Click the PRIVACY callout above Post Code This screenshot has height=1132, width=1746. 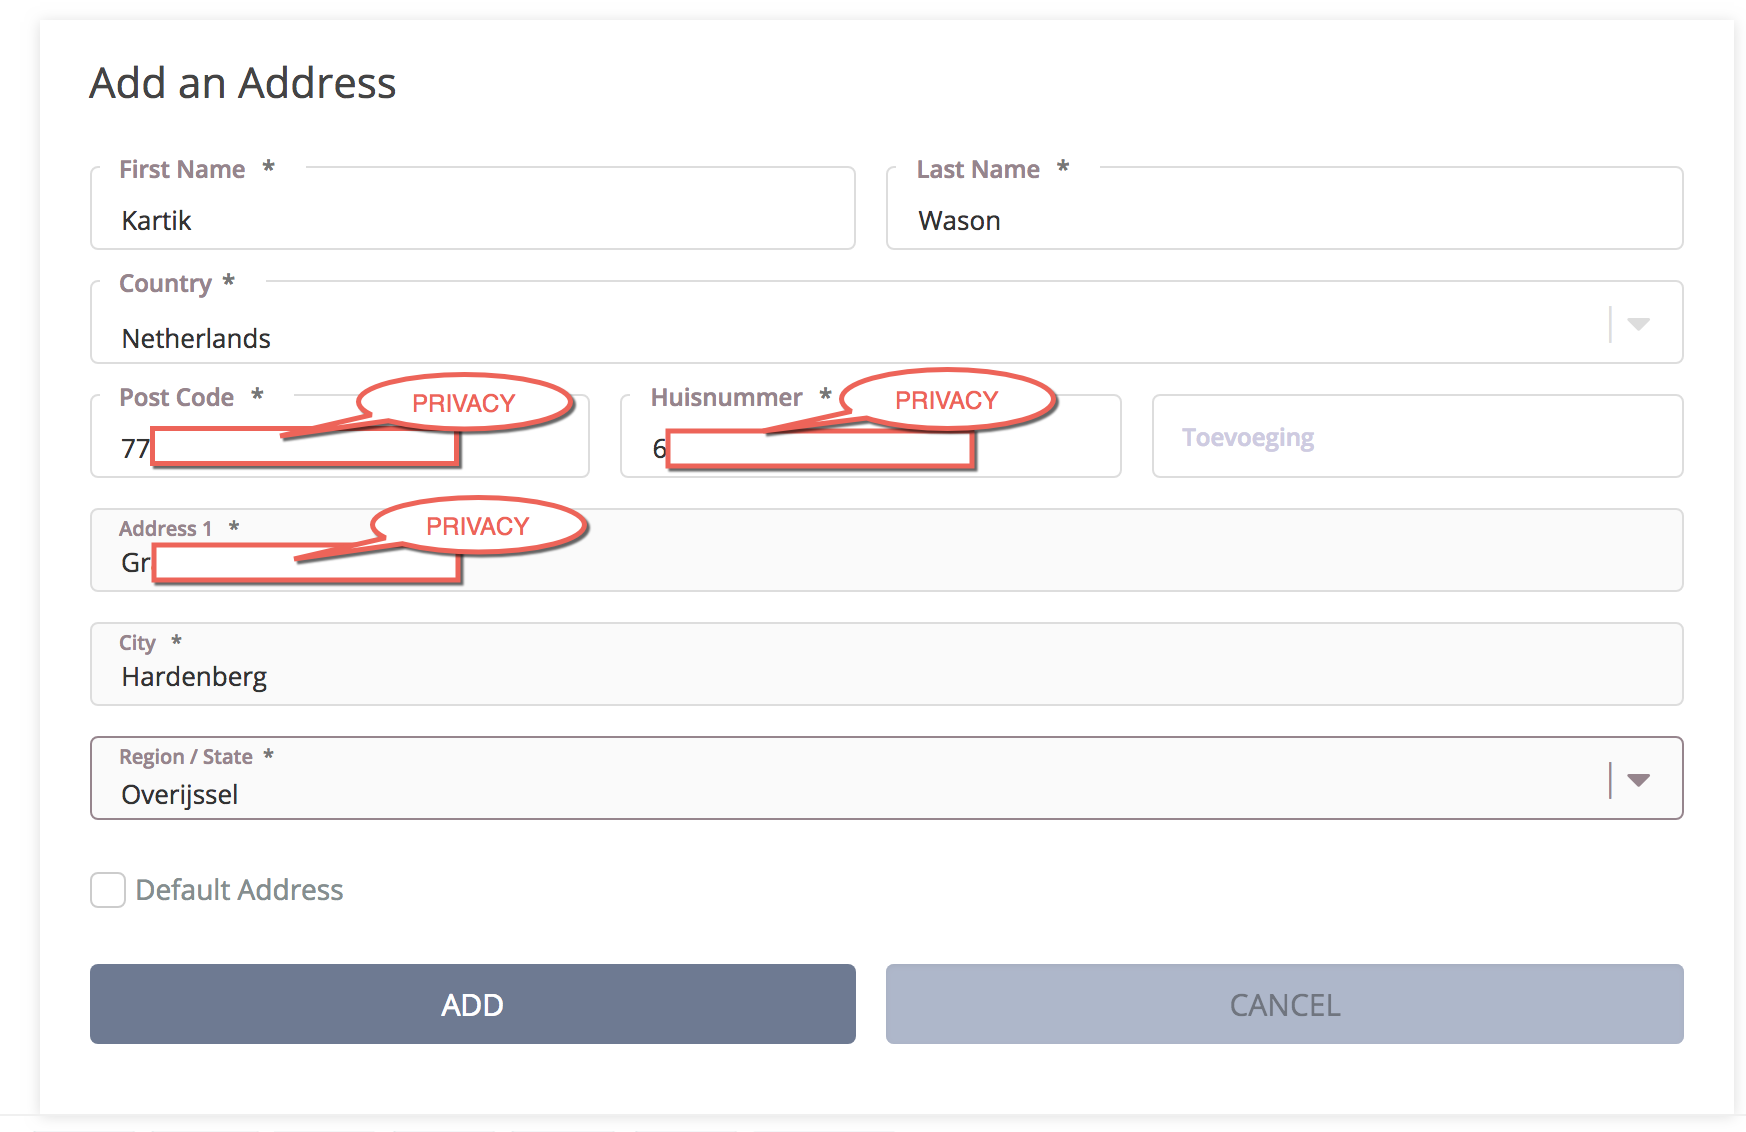pyautogui.click(x=464, y=403)
